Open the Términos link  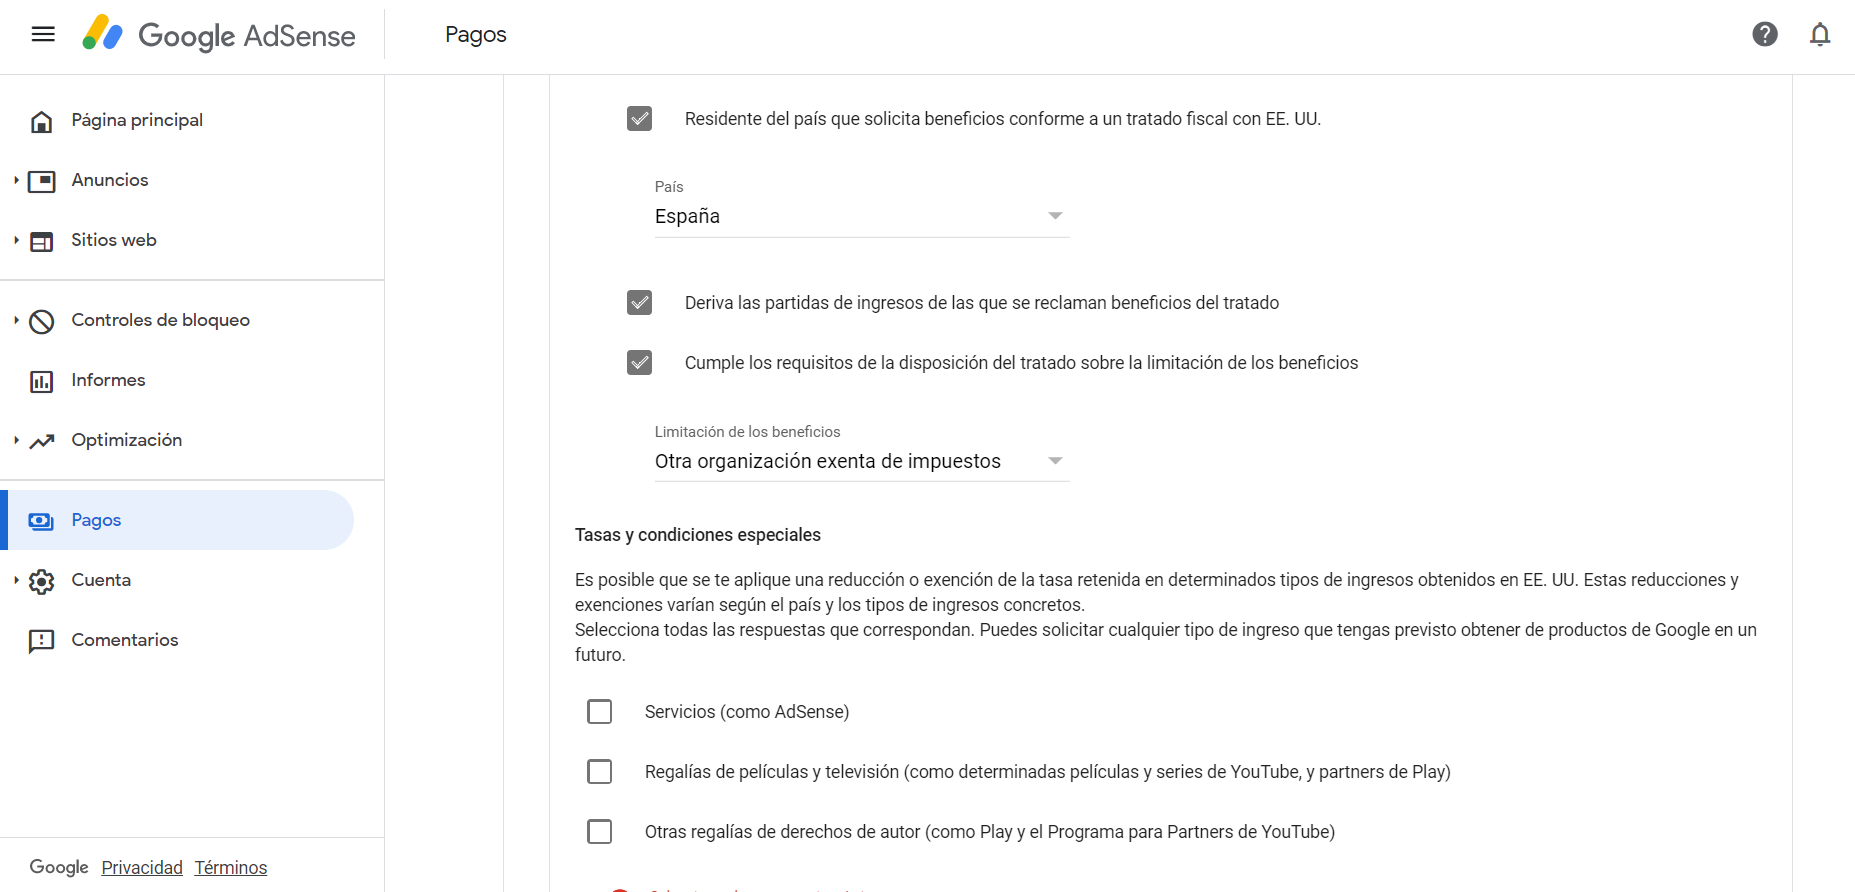click(x=231, y=868)
